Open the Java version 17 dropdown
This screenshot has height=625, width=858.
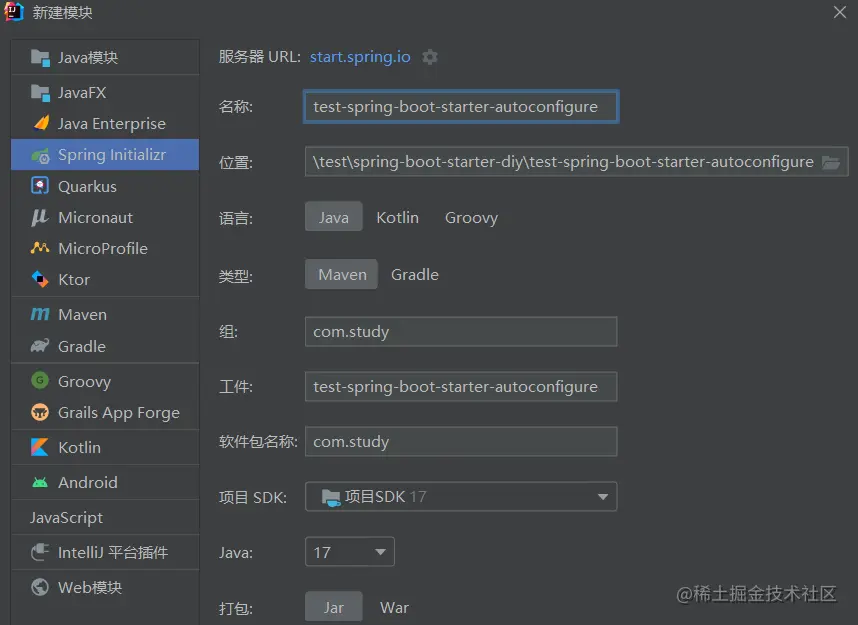(349, 552)
